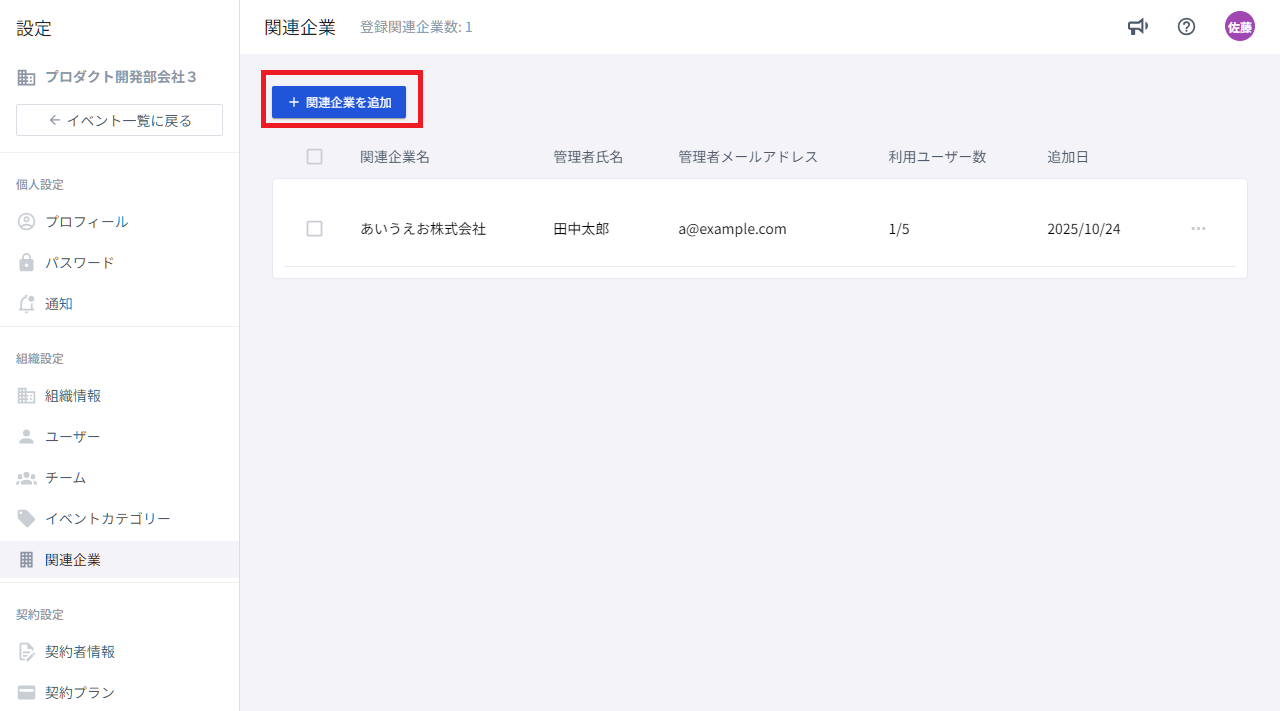This screenshot has width=1280, height=711.
Task: Click the イベントカテゴリー tag icon
Action: pos(27,519)
